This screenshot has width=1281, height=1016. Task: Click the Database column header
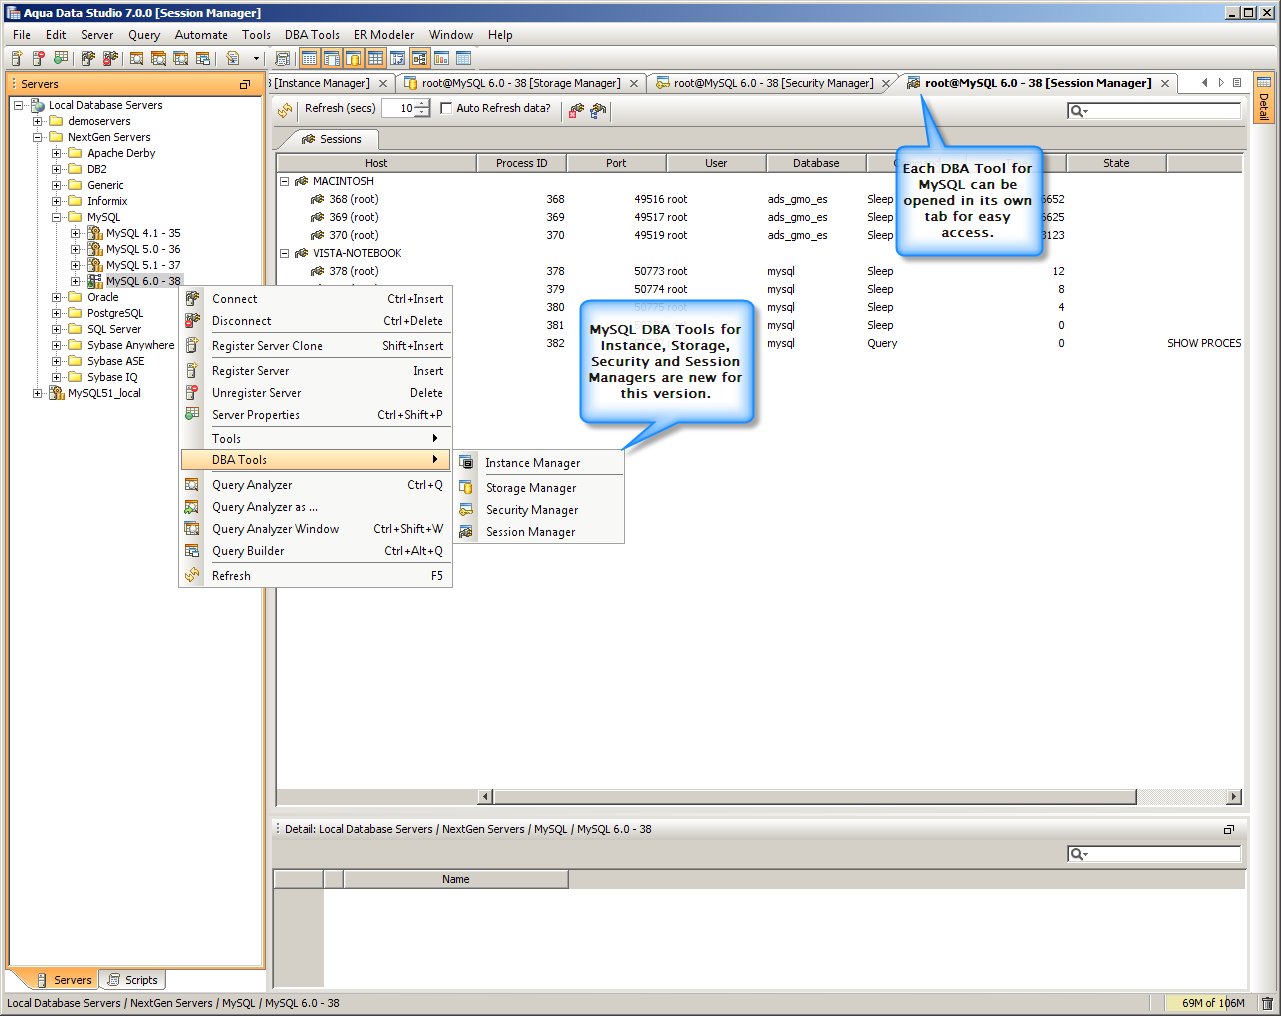pyautogui.click(x=816, y=163)
